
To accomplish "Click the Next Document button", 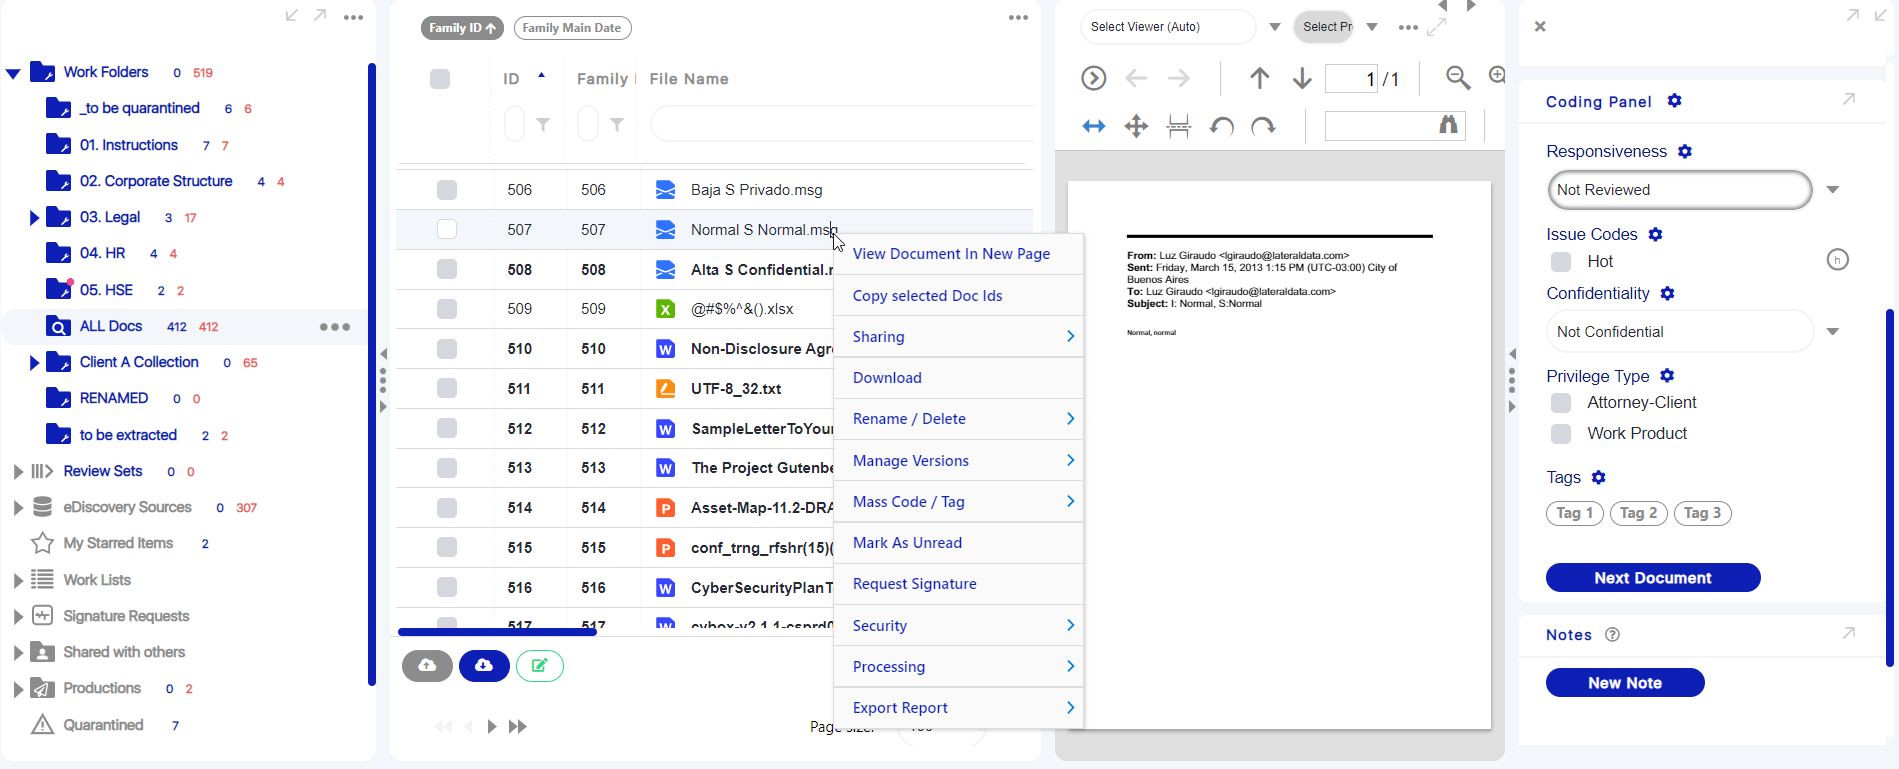I will tap(1653, 578).
